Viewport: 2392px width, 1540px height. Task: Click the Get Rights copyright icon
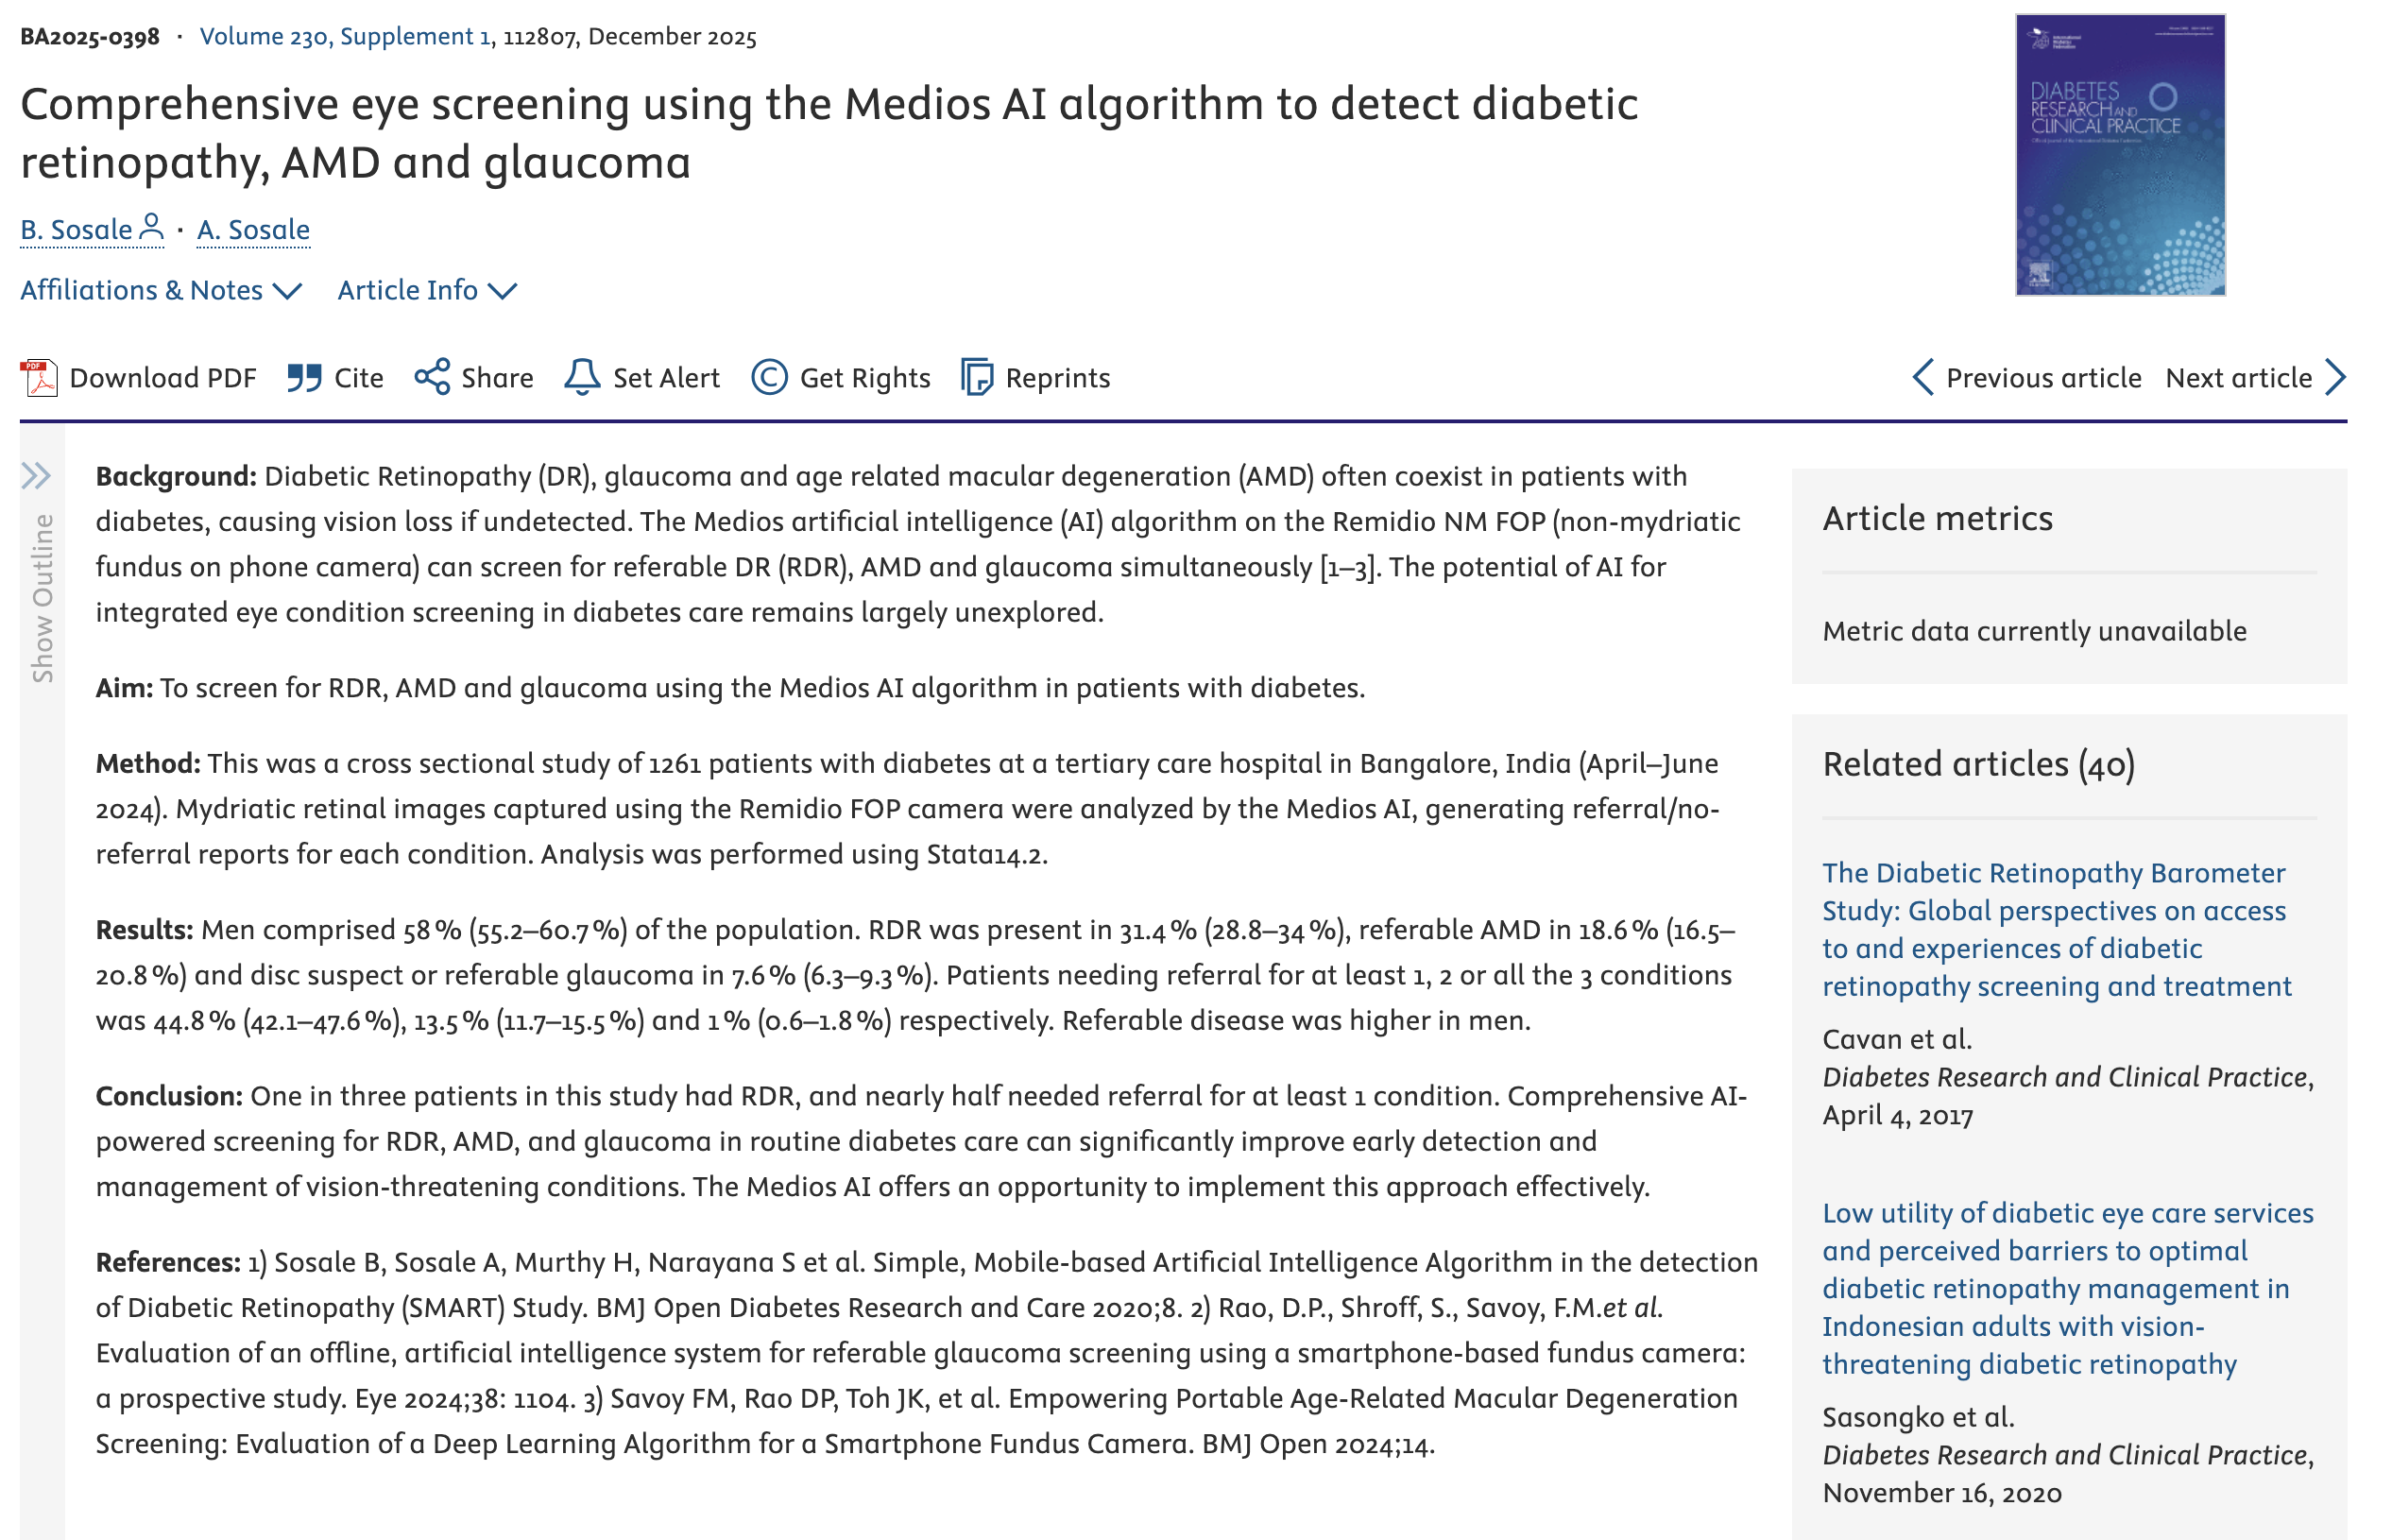coord(769,377)
